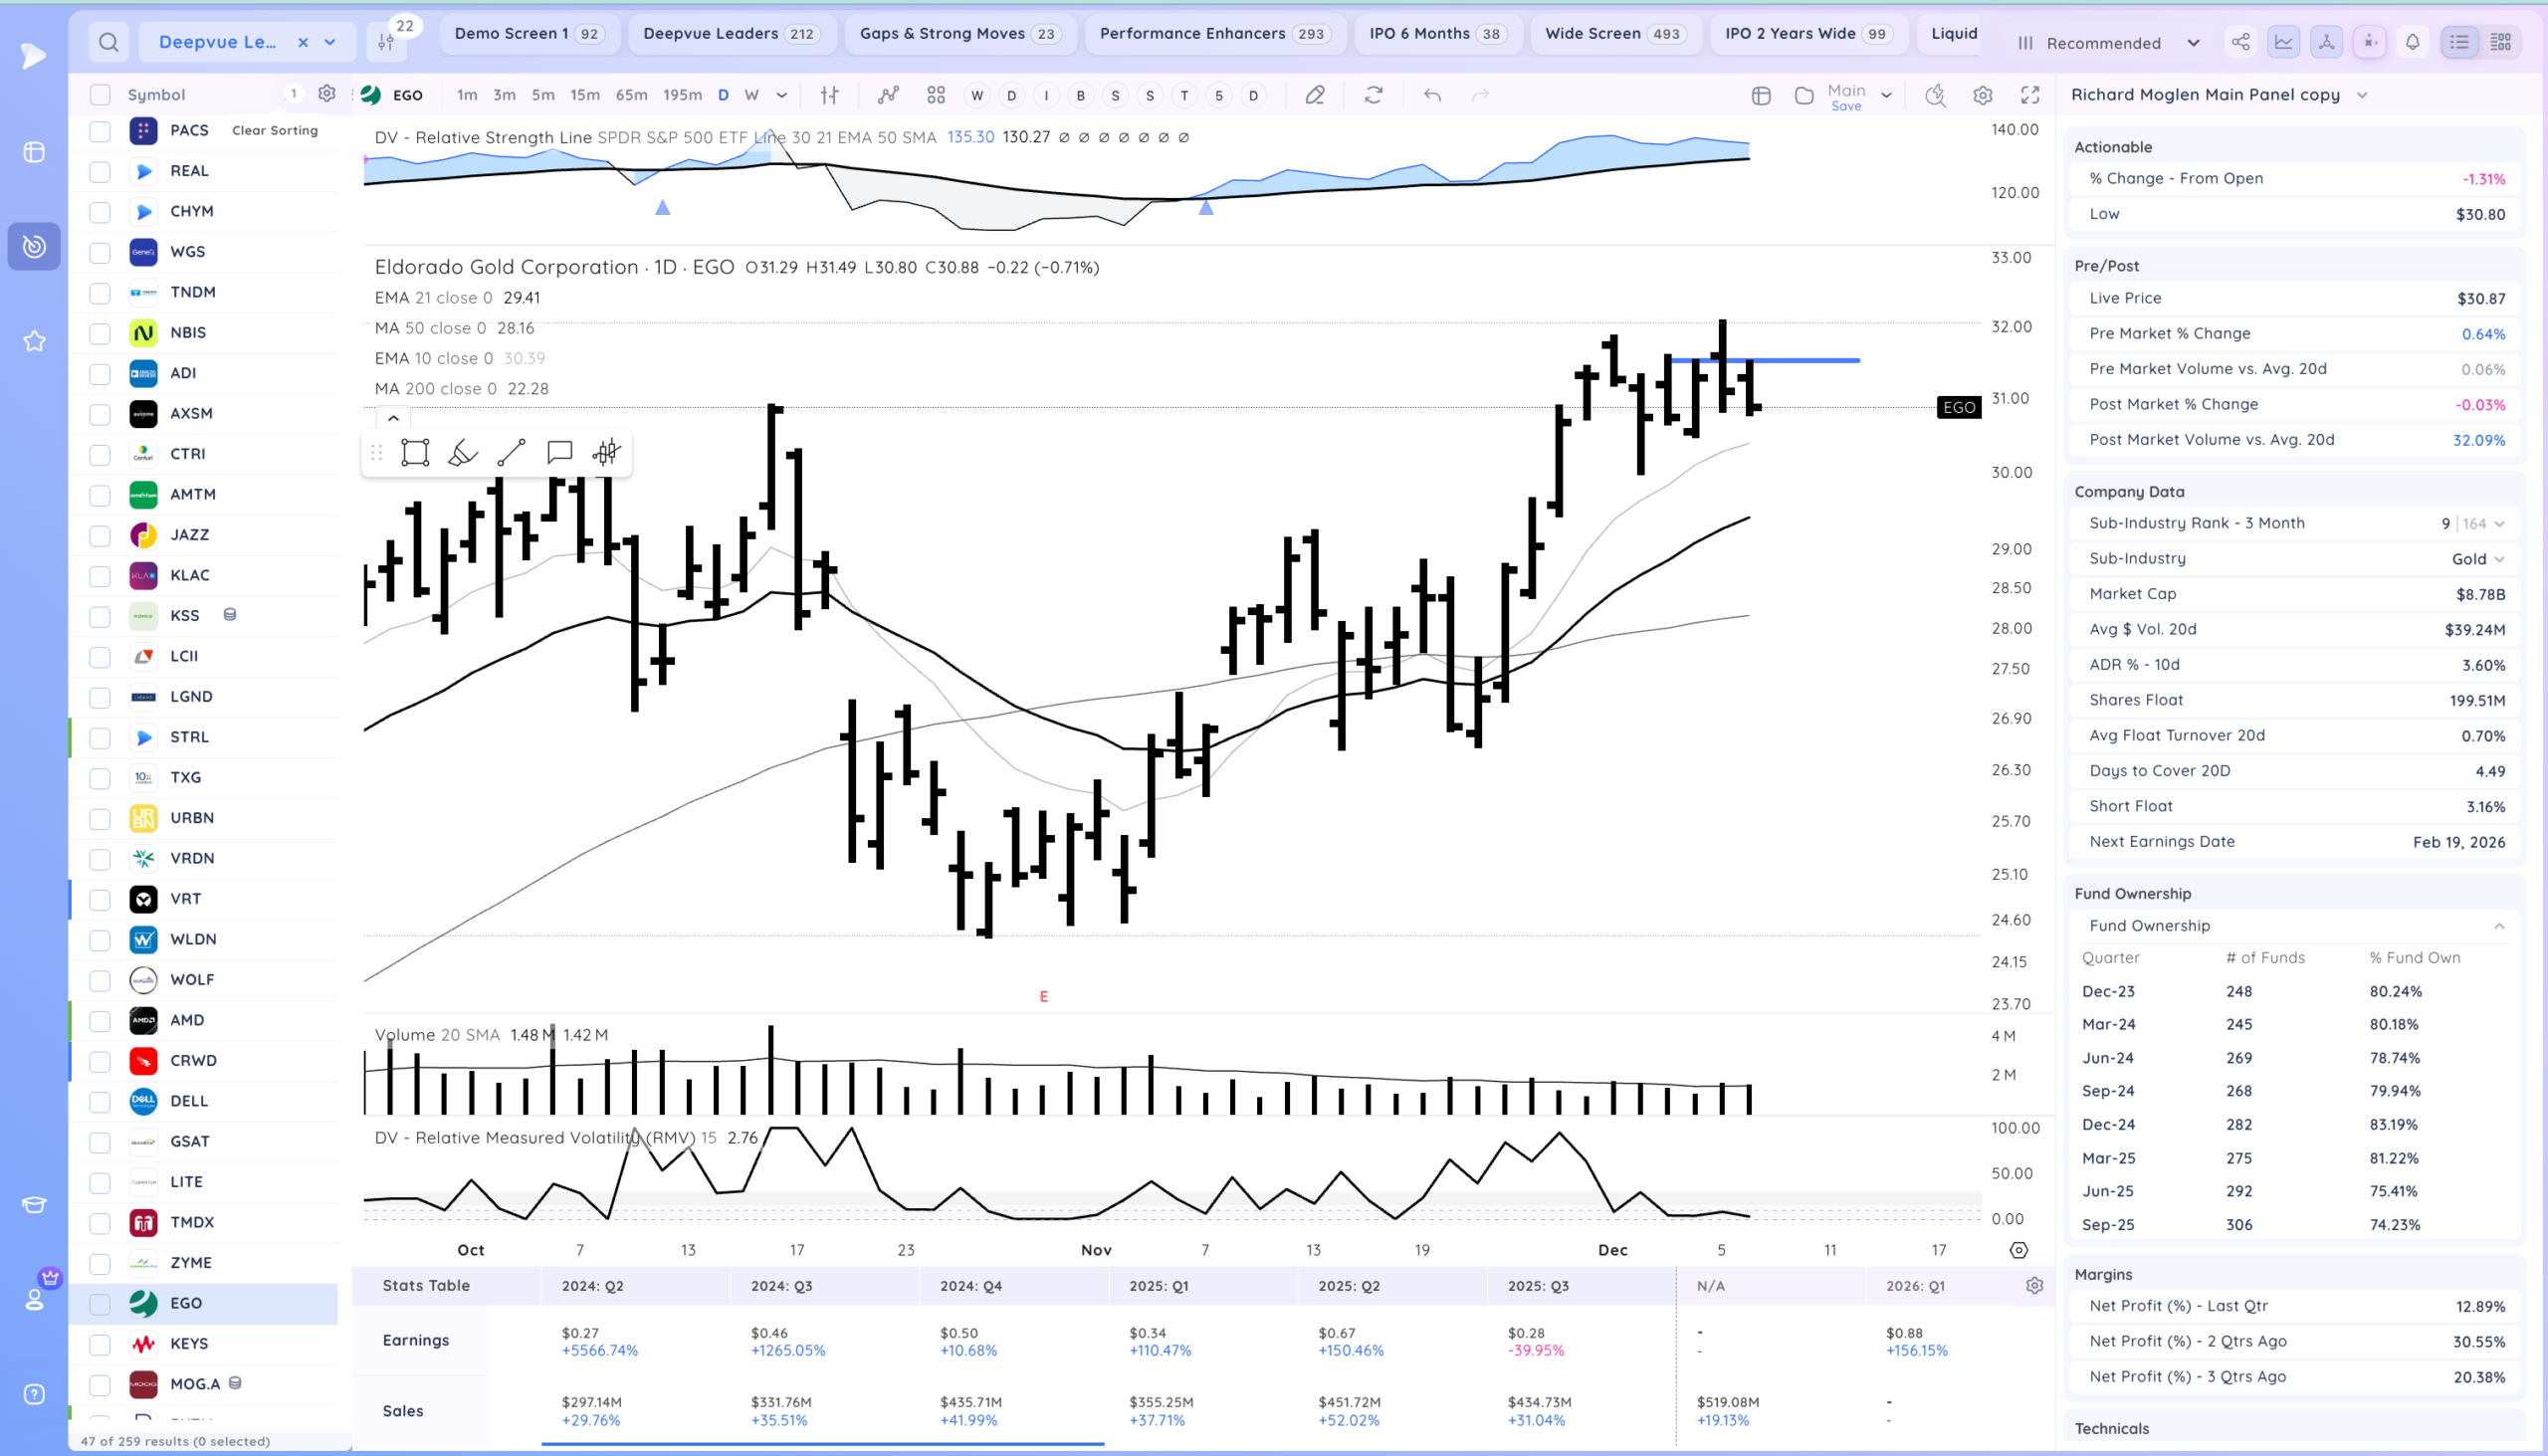Screen dimensions: 2548x1456
Task: Select the 65m timeframe button
Action: point(630,95)
